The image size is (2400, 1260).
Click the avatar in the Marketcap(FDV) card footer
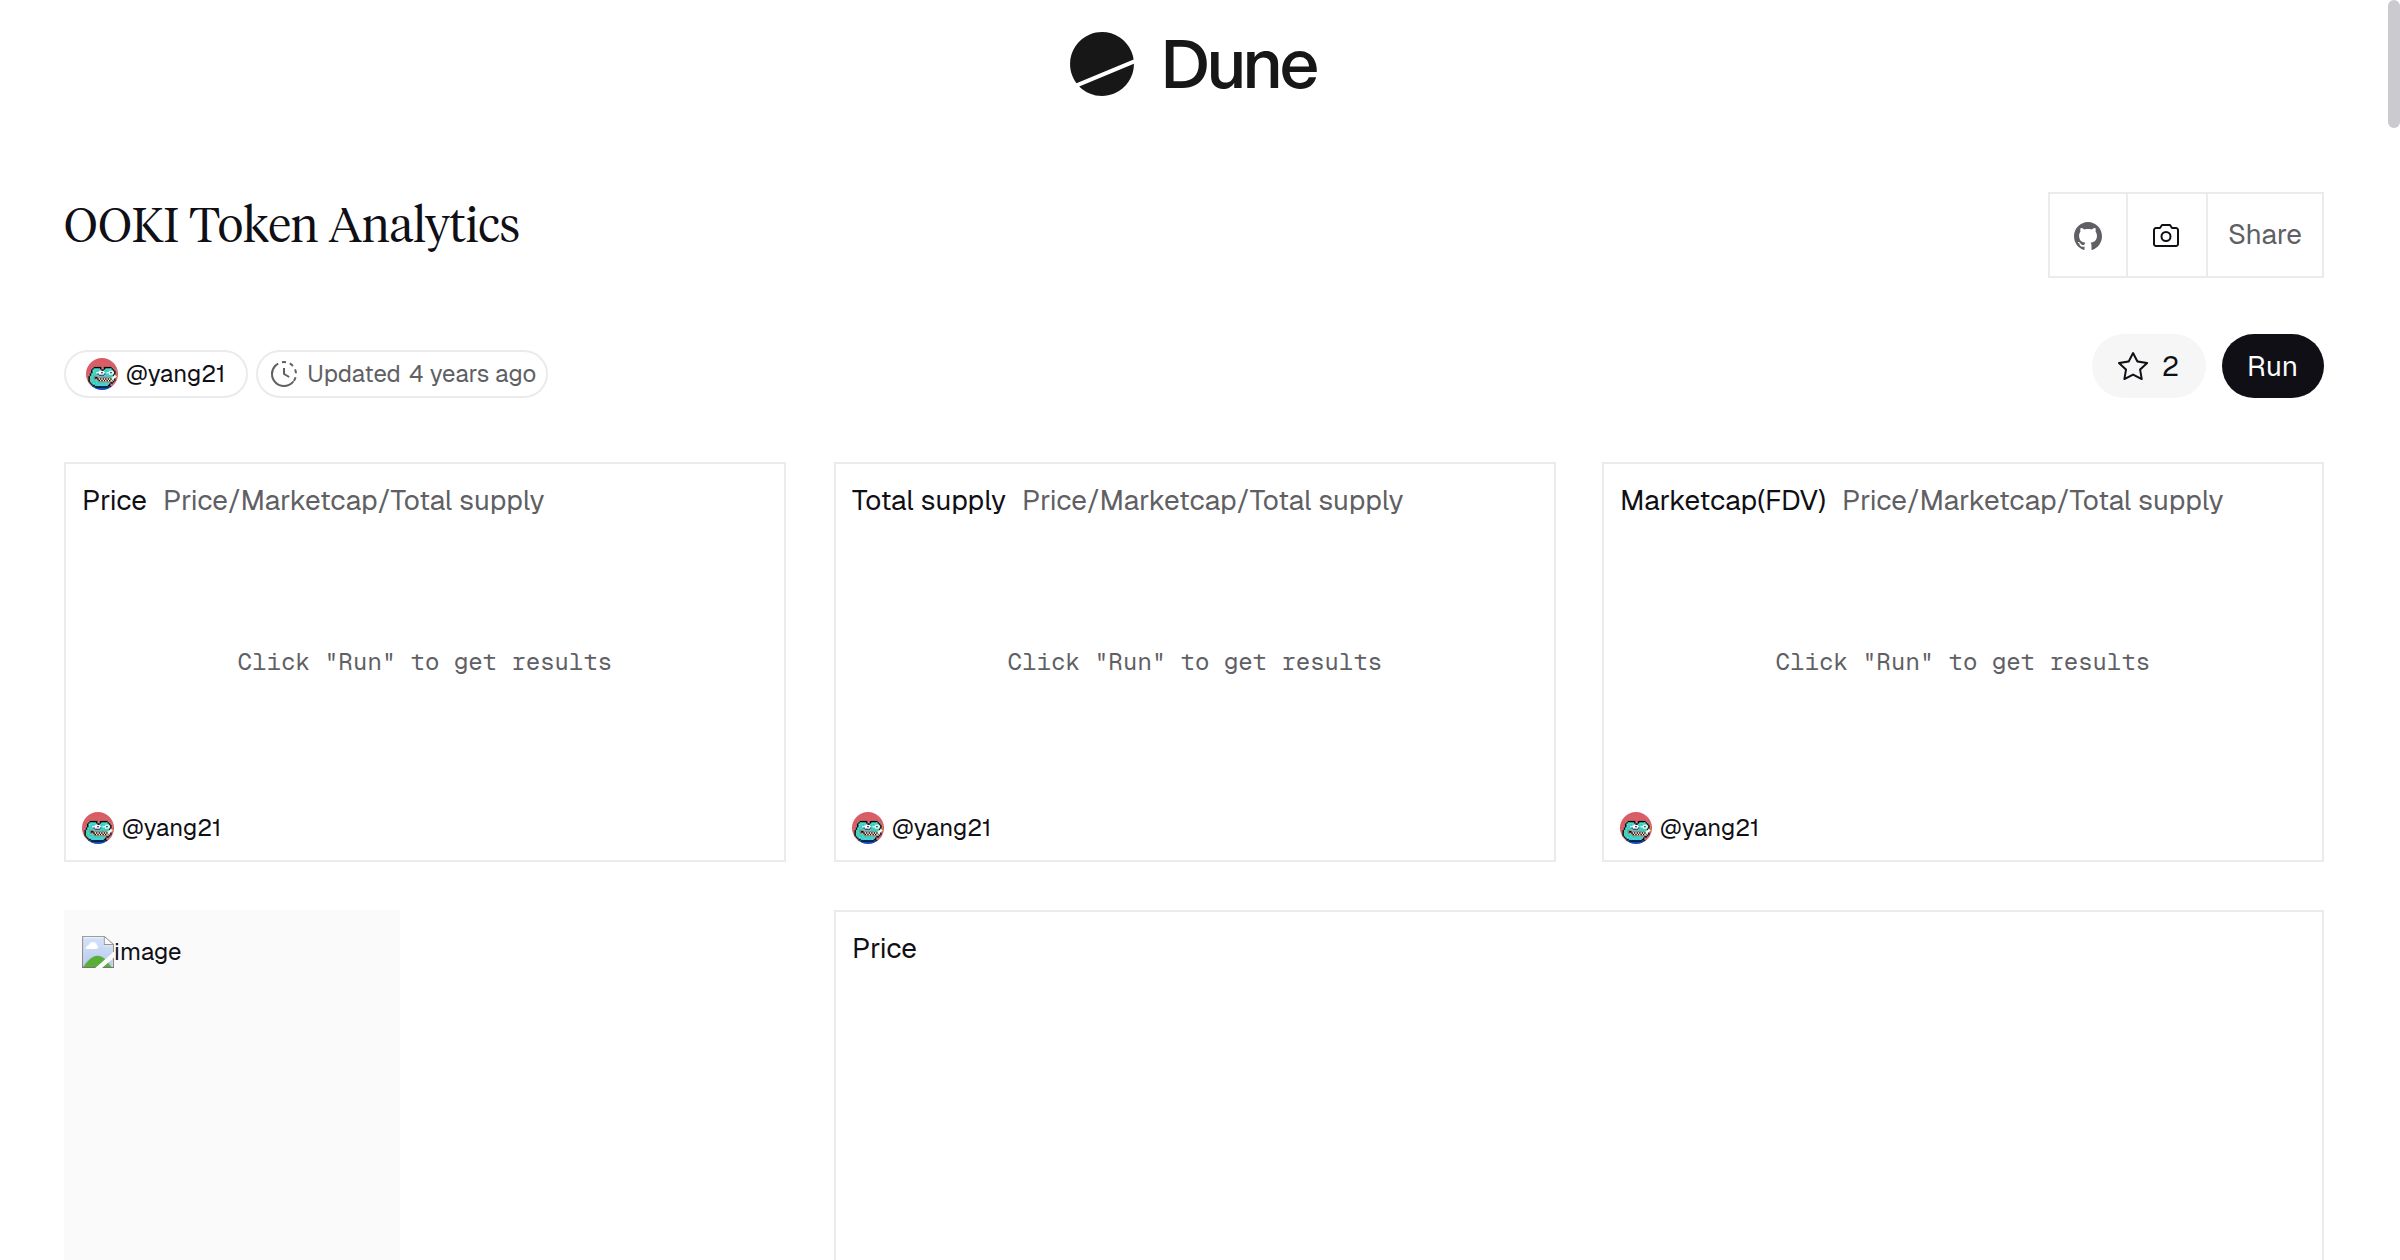point(1636,828)
